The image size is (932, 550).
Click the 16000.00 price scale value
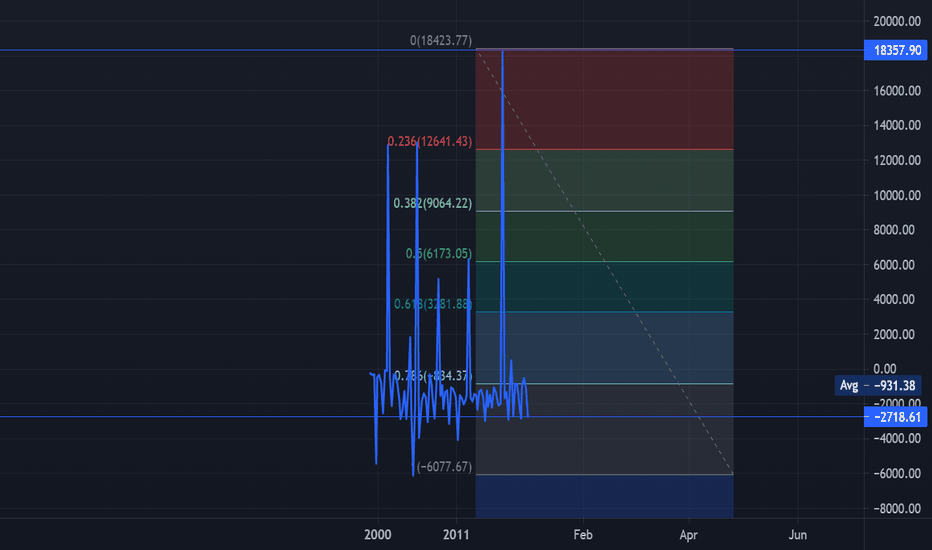[x=897, y=91]
